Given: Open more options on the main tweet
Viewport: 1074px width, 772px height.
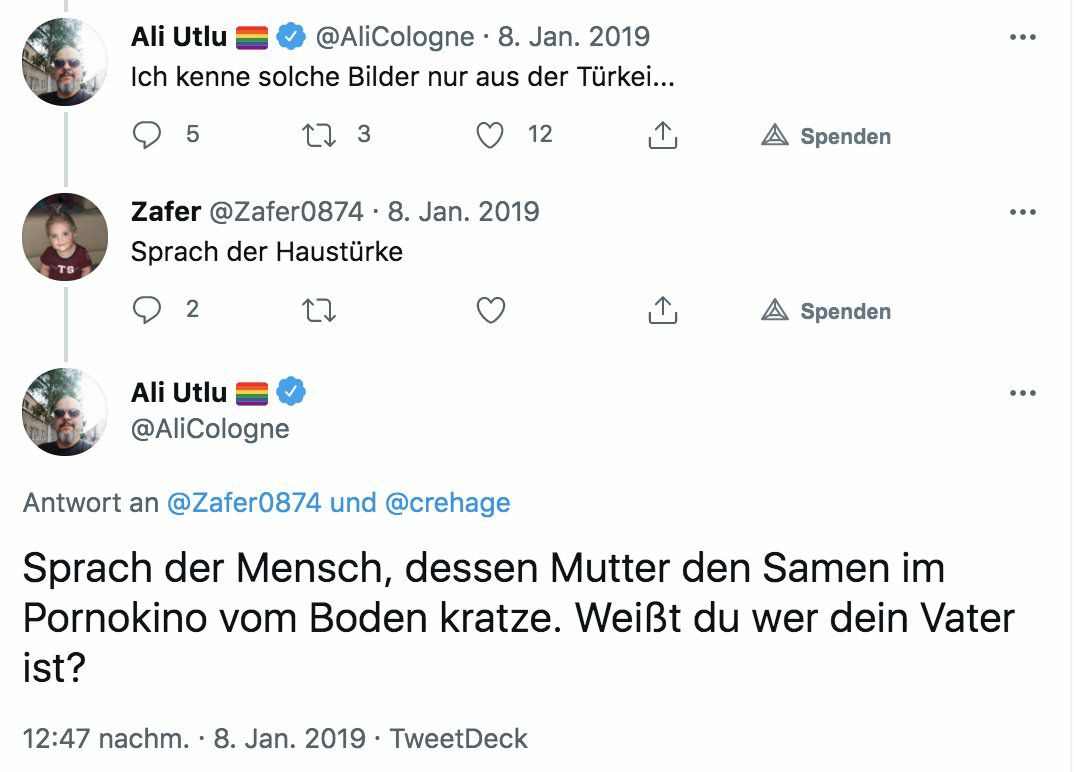Looking at the screenshot, I should [x=1022, y=393].
